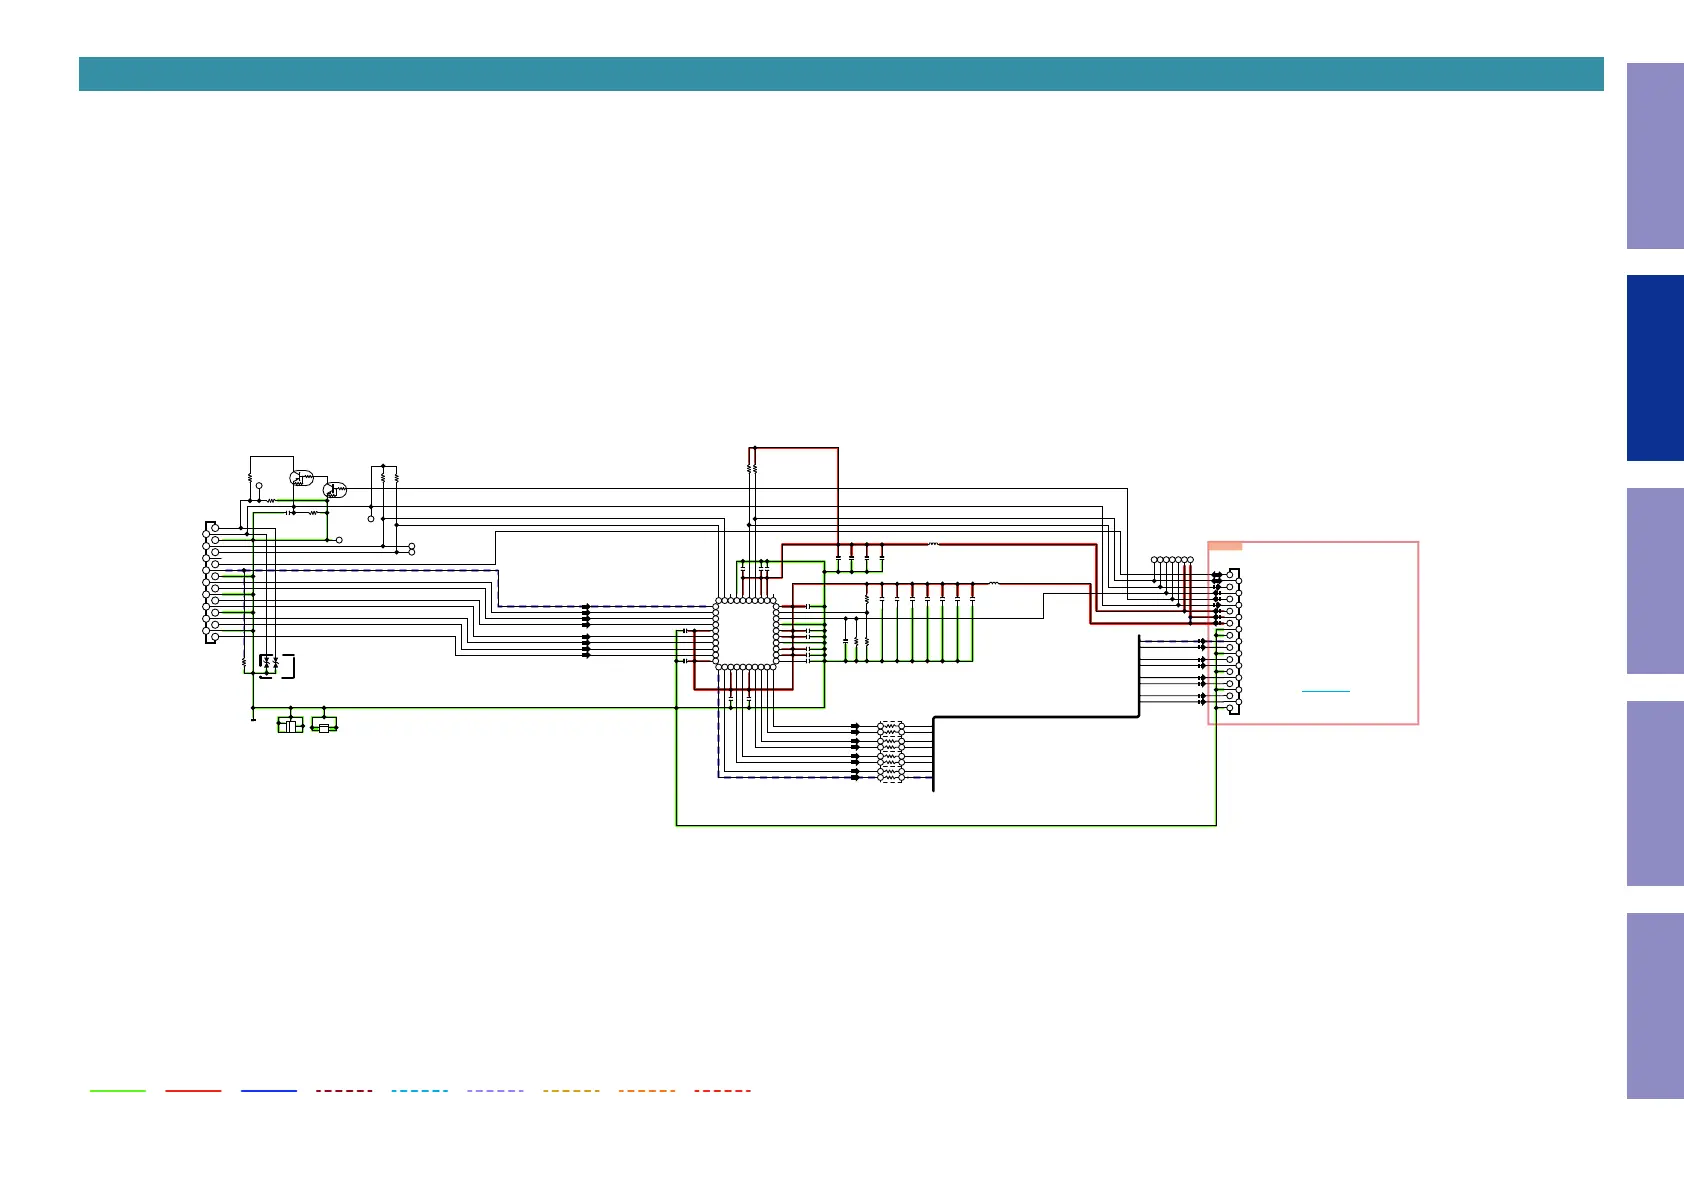Click the dashed gold legend line
Image resolution: width=1684 pixels, height=1191 pixels.
coord(571,1091)
